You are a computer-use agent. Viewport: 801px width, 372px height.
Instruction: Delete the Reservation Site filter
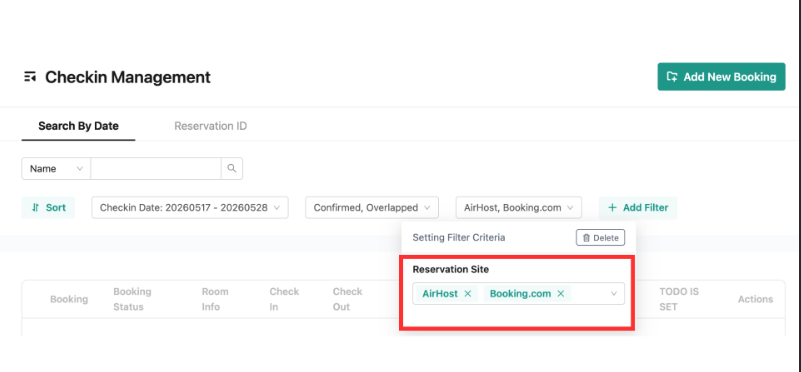coord(600,238)
